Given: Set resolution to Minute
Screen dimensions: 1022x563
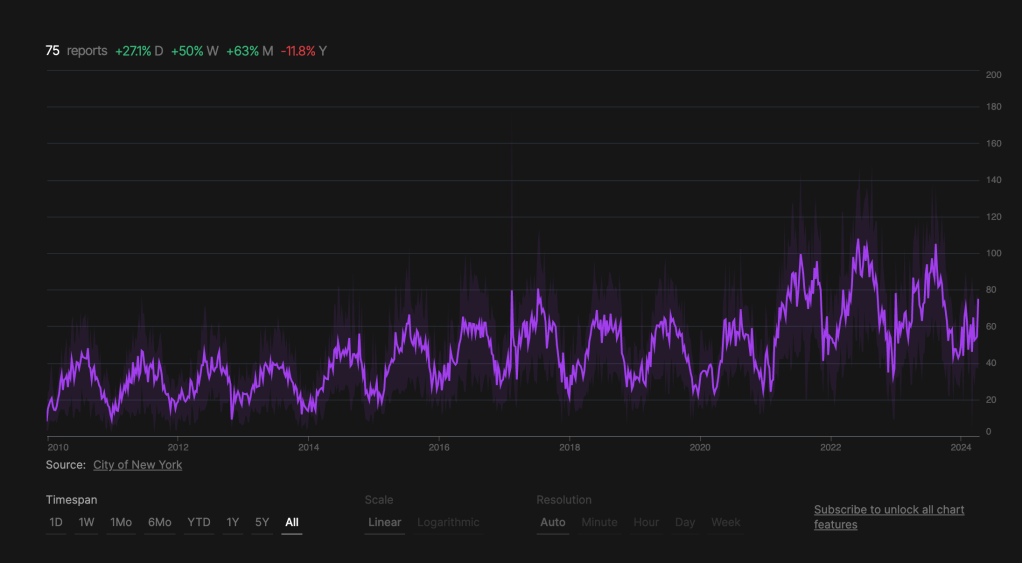Looking at the screenshot, I should point(599,522).
